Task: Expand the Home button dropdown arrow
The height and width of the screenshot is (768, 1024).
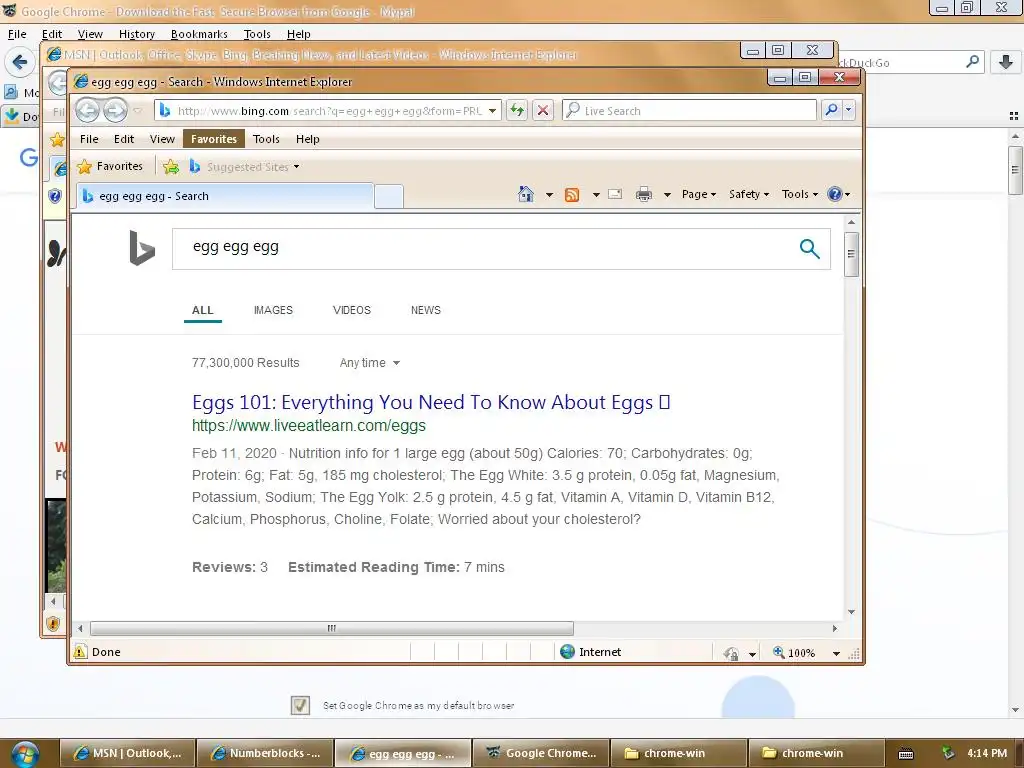Action: 549,195
